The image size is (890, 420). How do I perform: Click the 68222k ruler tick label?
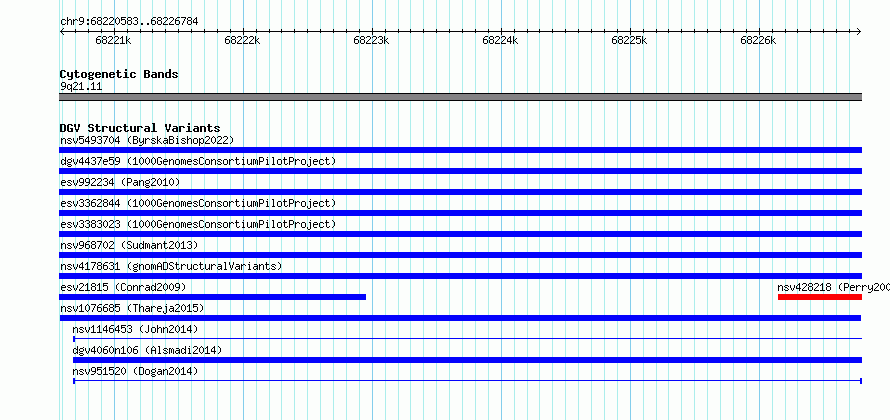coord(243,40)
